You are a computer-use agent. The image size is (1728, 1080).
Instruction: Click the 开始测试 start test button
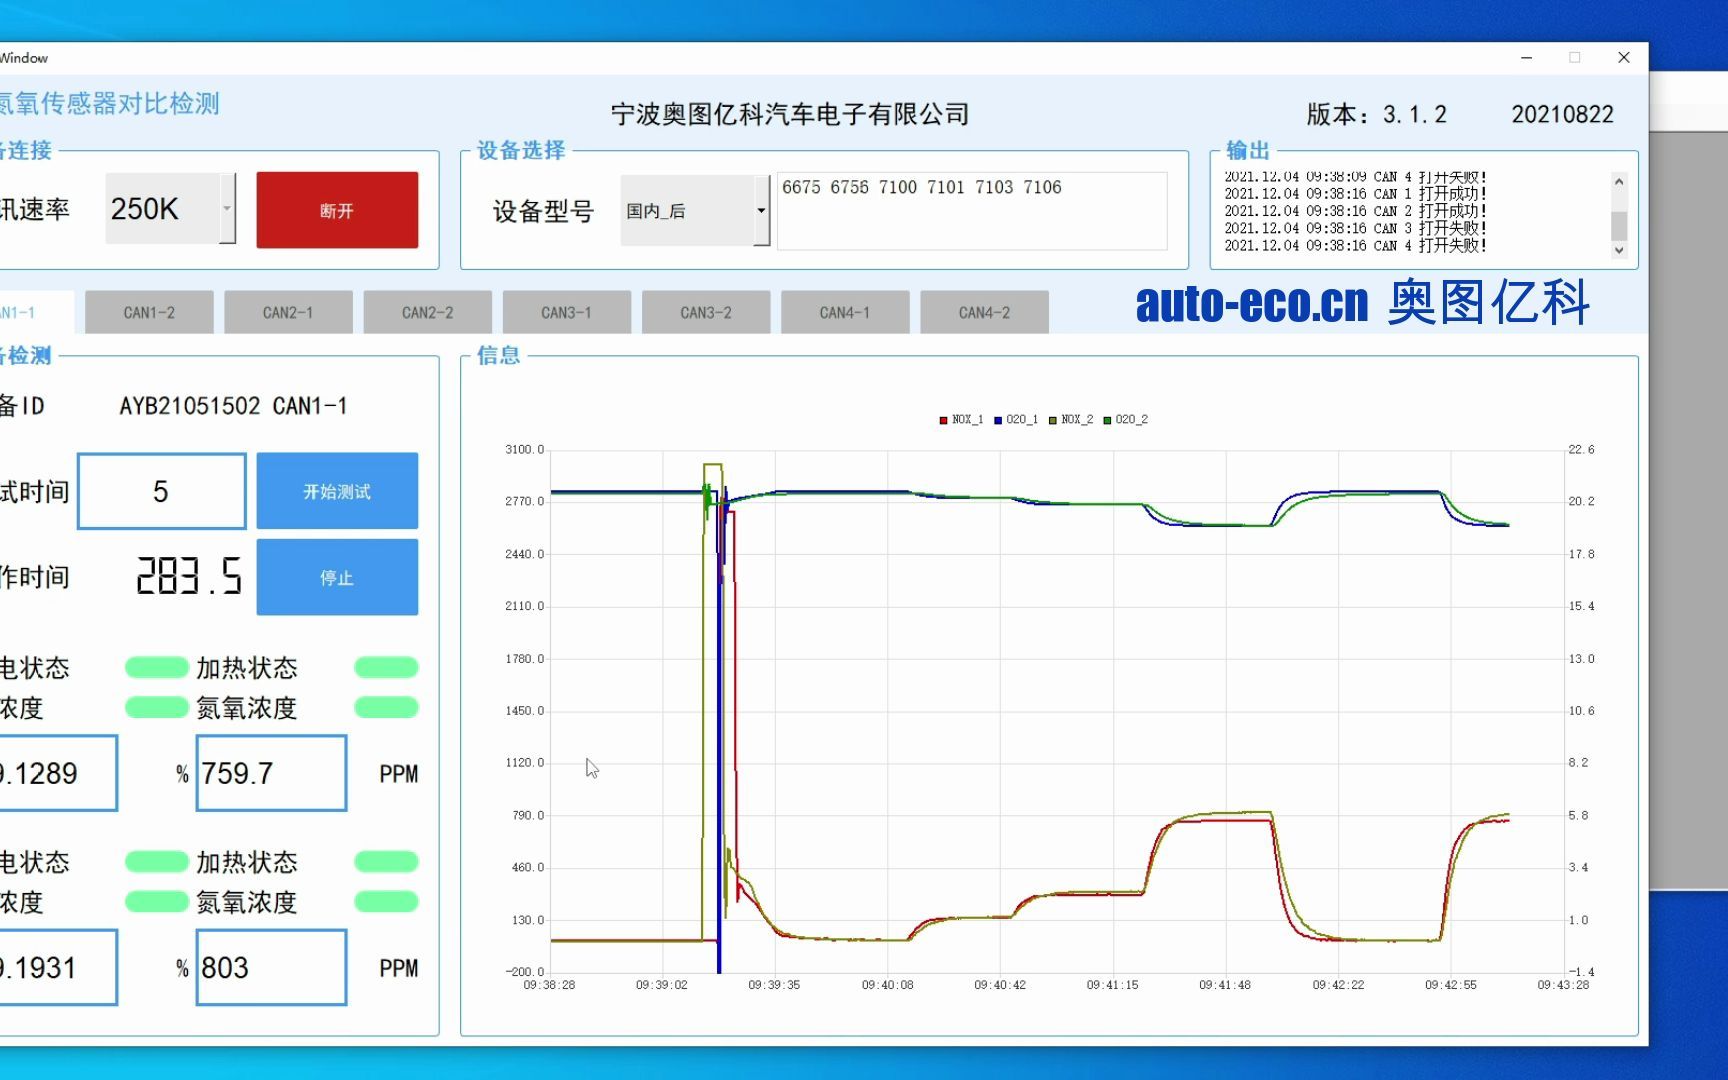pos(337,491)
